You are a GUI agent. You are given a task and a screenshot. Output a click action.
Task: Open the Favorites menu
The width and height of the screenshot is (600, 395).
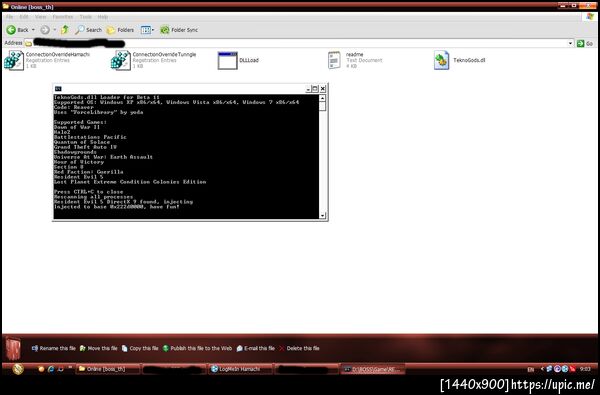(x=63, y=17)
